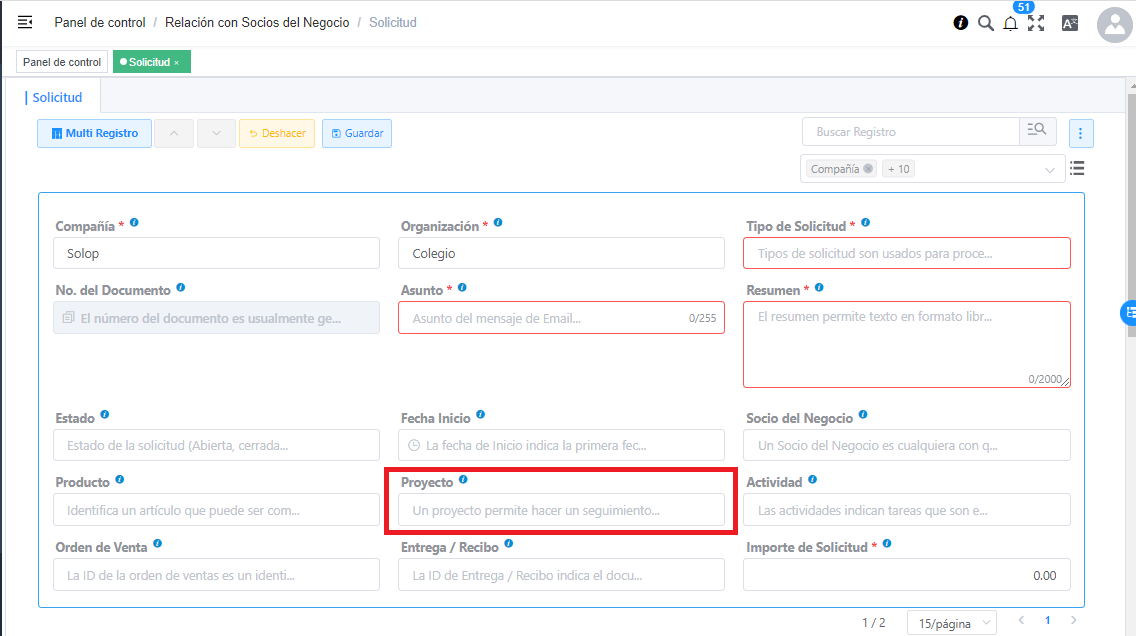The height and width of the screenshot is (636, 1136).
Task: Open the 15/página page size dropdown
Action: coord(951,623)
